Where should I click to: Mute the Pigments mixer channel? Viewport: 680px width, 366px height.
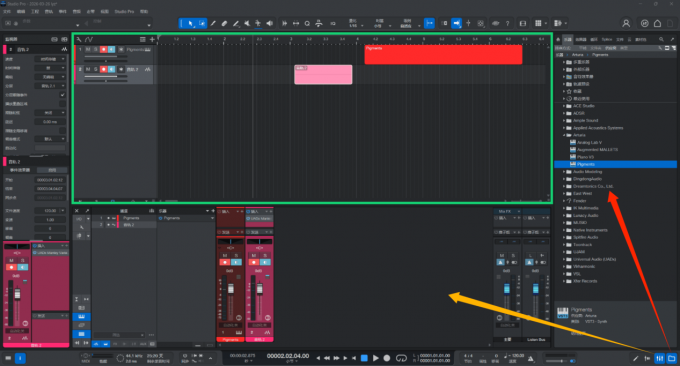(225, 255)
